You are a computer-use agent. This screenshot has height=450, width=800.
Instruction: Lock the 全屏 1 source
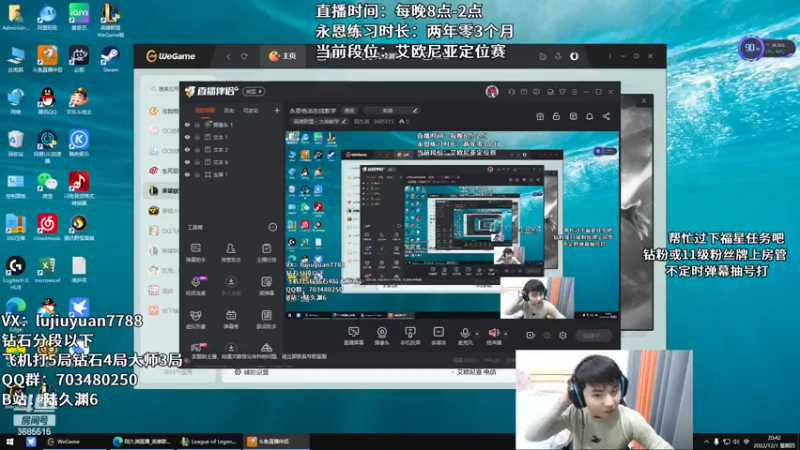(x=197, y=174)
